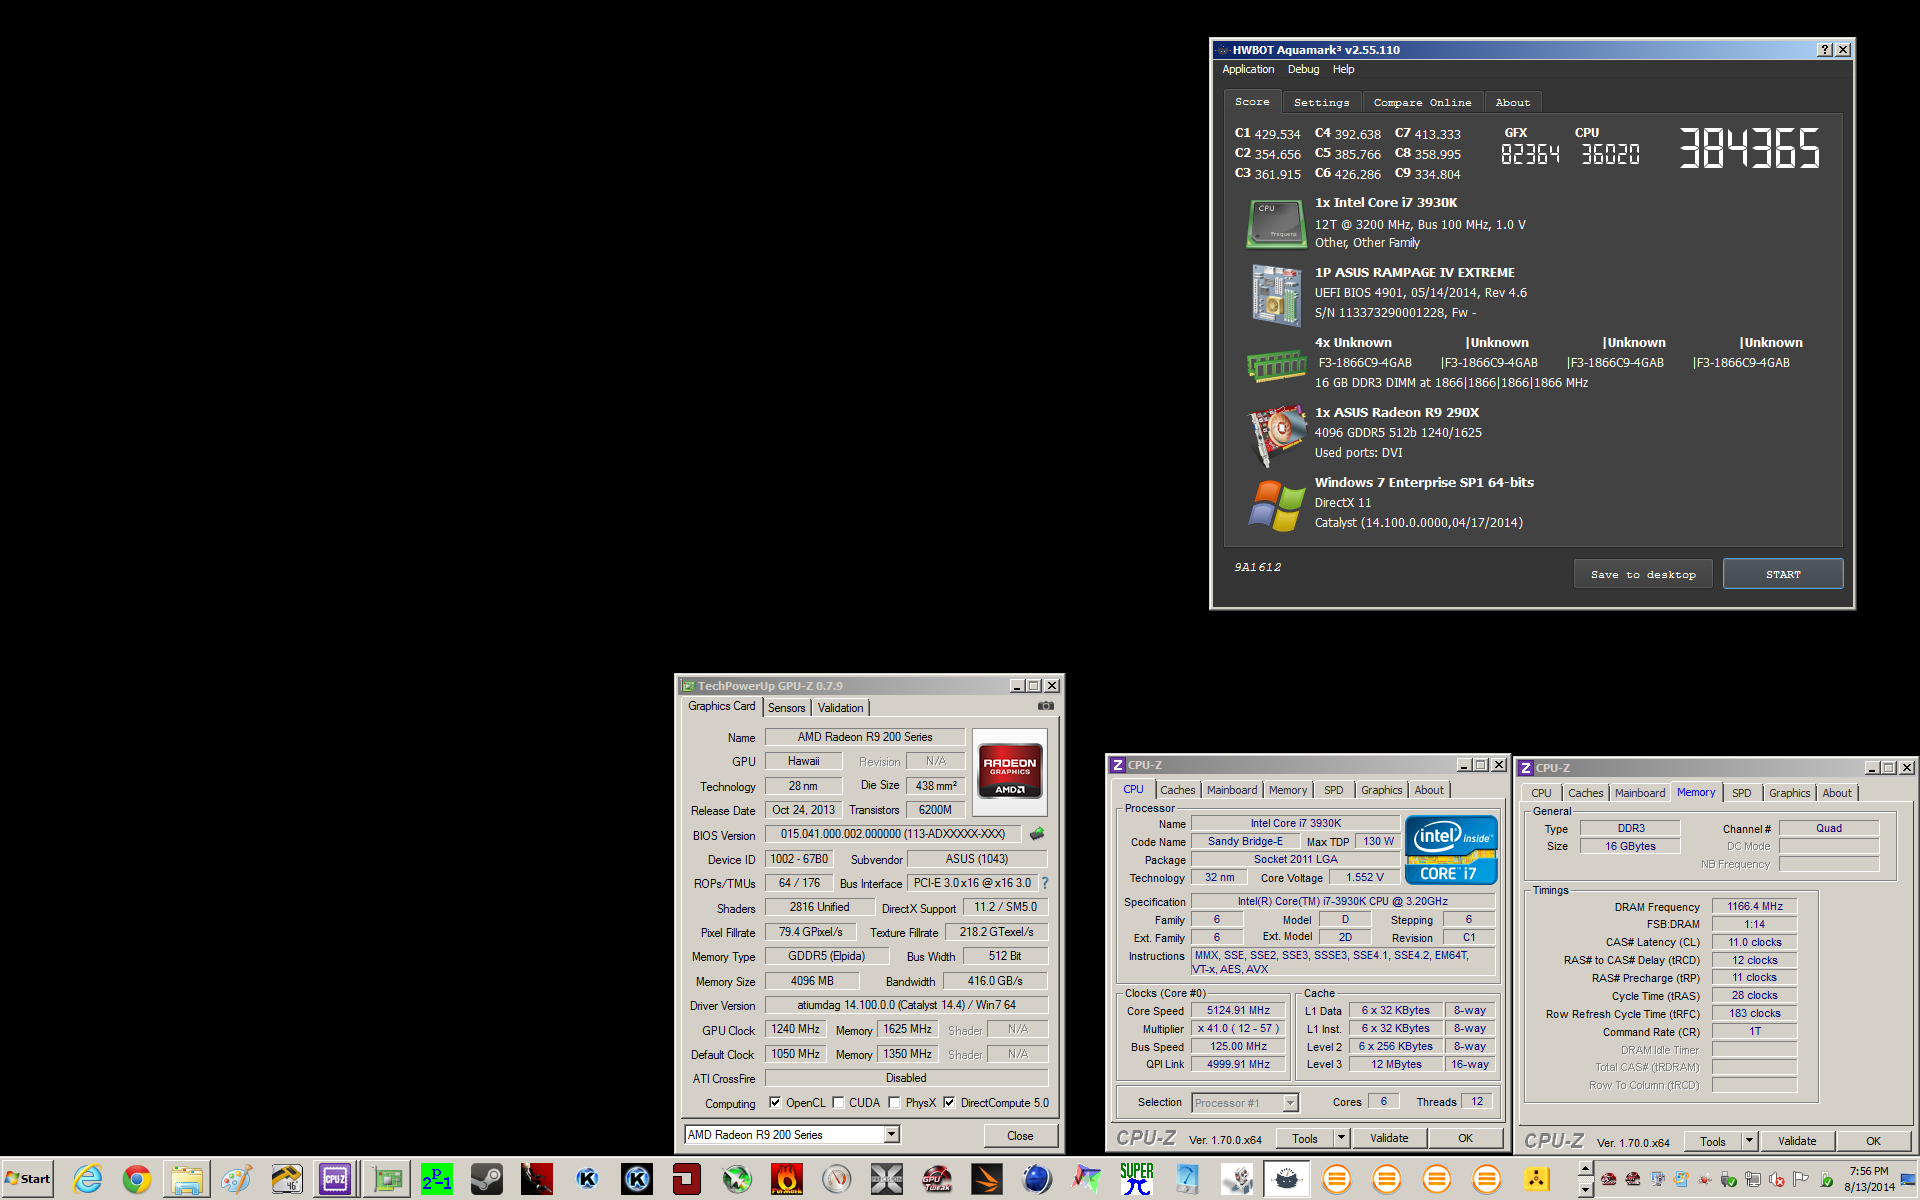Open Windows Explorer folder icon on taskbar
The height and width of the screenshot is (1200, 1920).
tap(187, 1179)
